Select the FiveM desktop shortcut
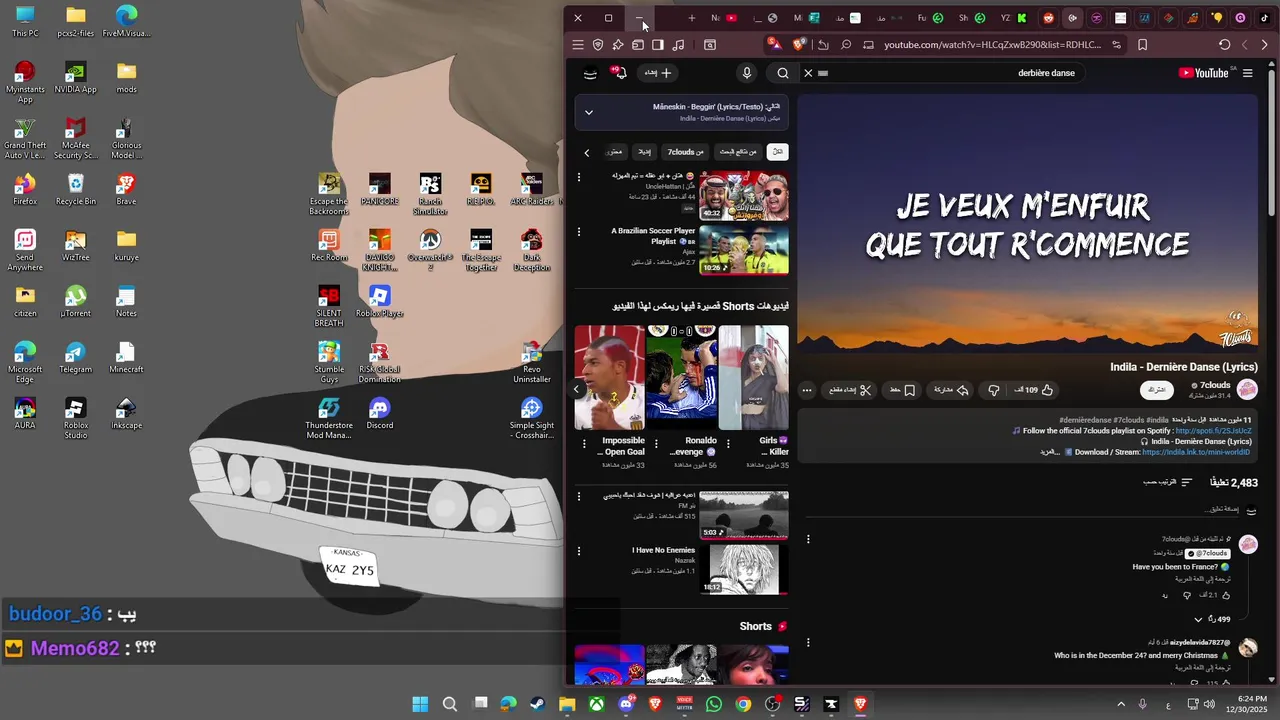Screen dimensions: 1280x720 coord(126,22)
